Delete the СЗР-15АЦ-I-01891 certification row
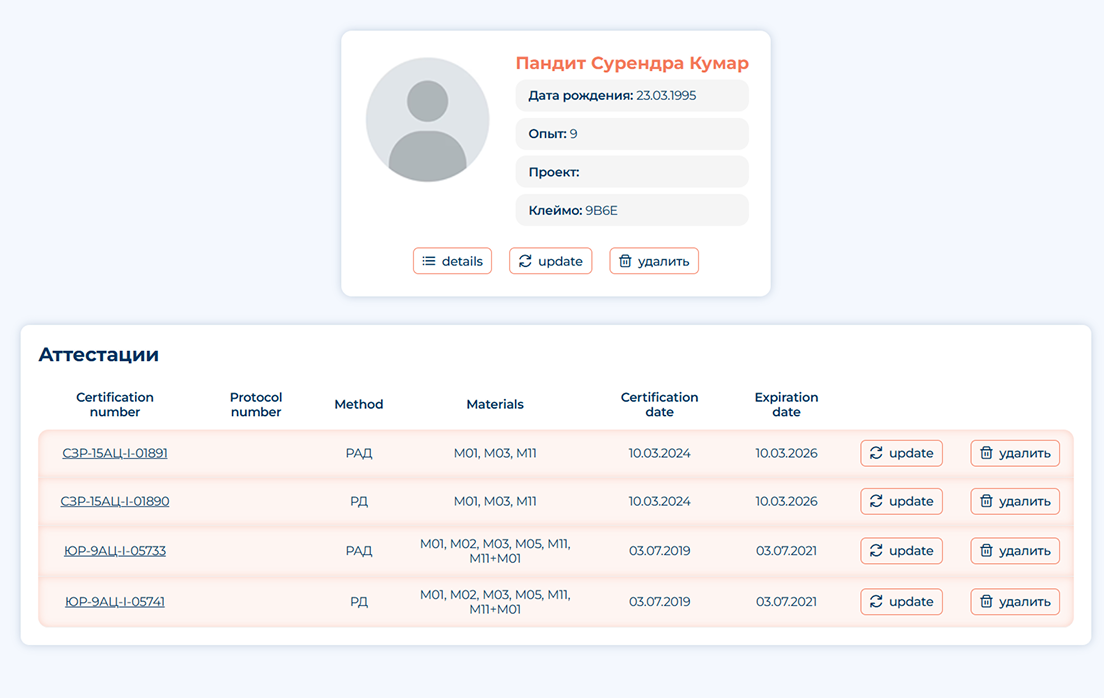 pyautogui.click(x=1014, y=453)
